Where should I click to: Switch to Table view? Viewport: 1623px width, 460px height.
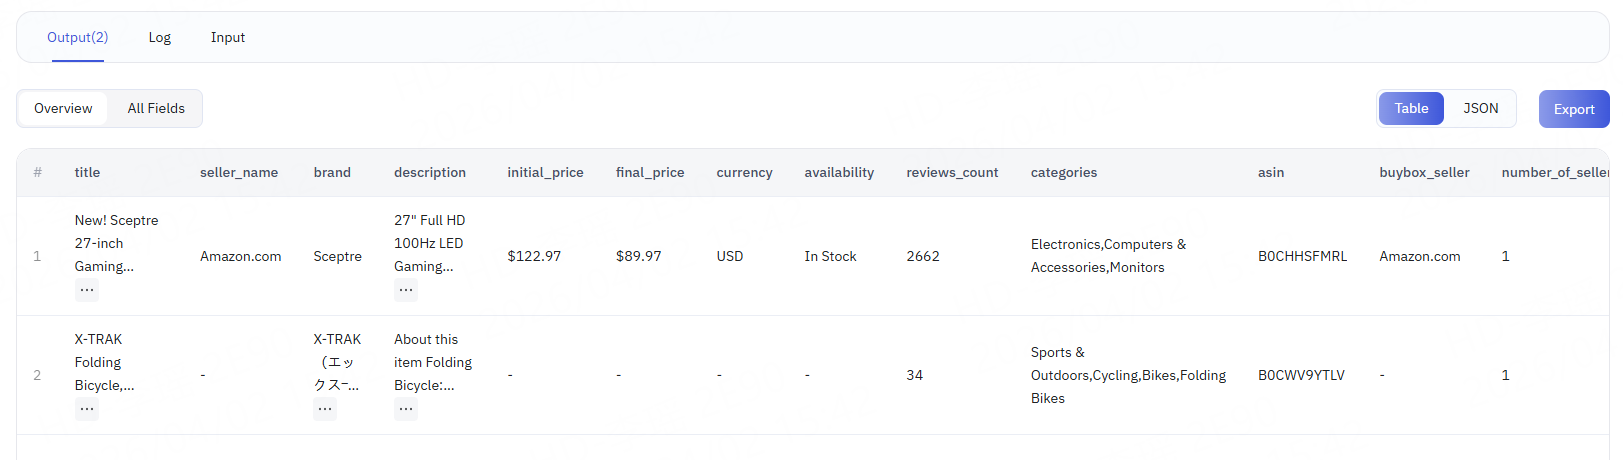tap(1411, 108)
